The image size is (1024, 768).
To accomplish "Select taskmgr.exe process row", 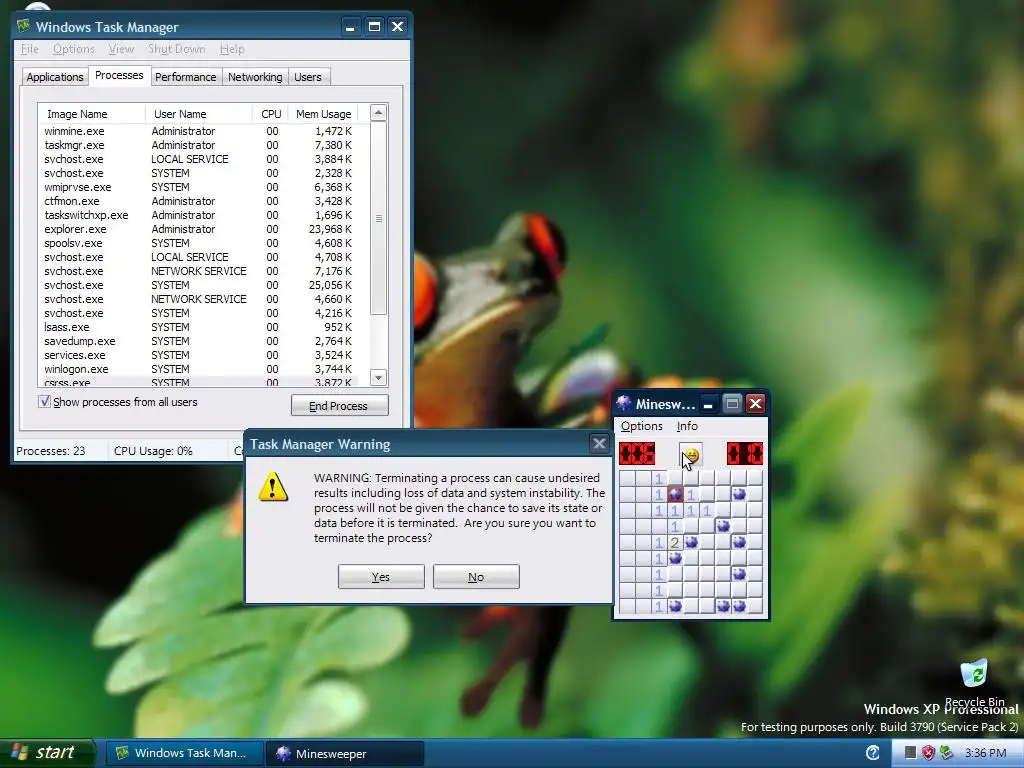I will click(x=198, y=145).
